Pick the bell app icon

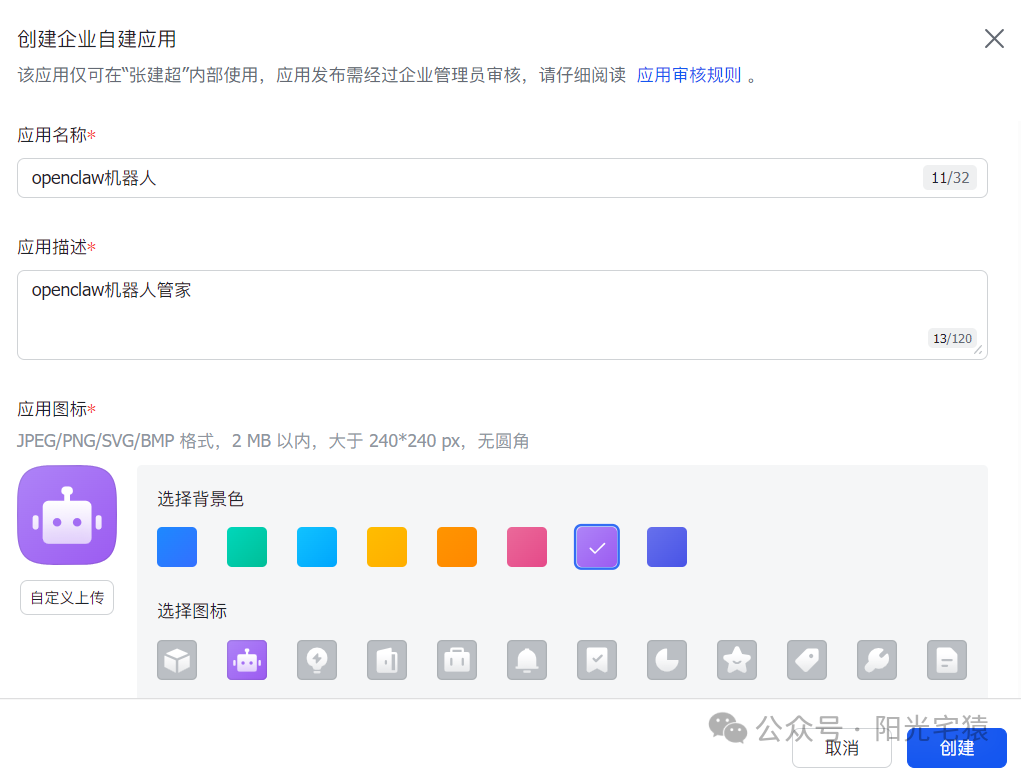[x=527, y=660]
